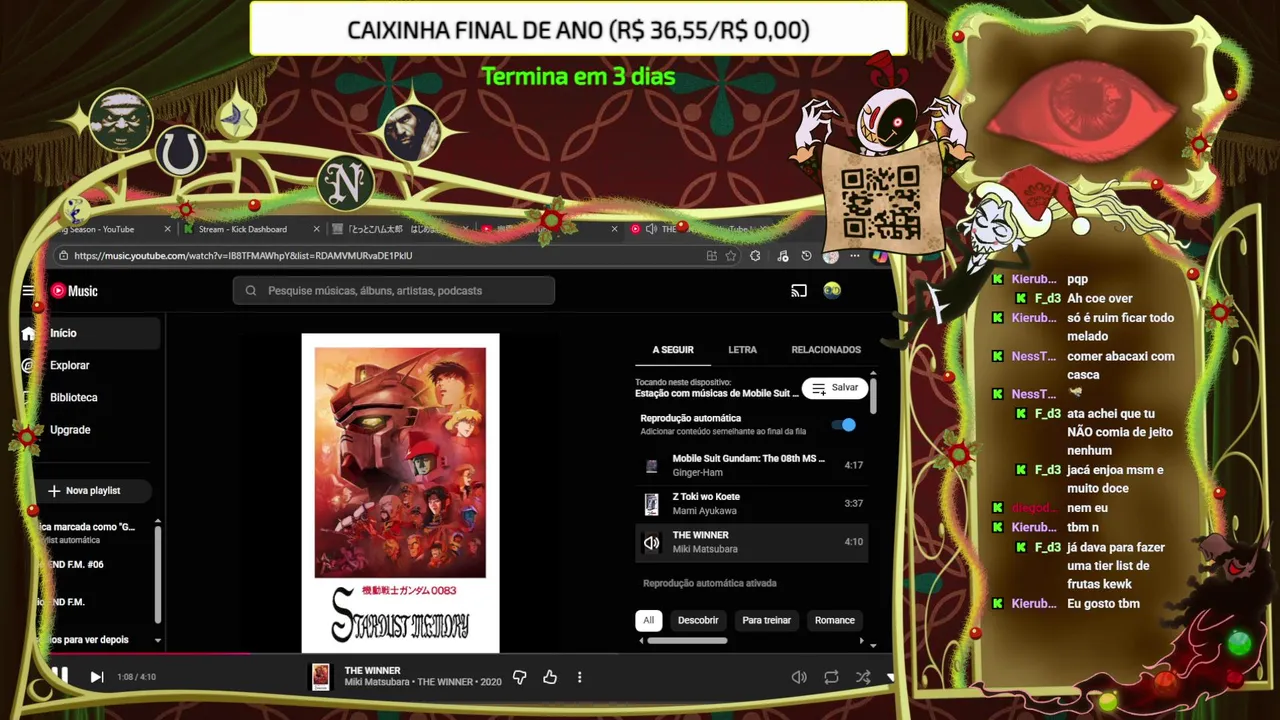Open more options for current song
This screenshot has width=1280, height=720.
[x=579, y=677]
